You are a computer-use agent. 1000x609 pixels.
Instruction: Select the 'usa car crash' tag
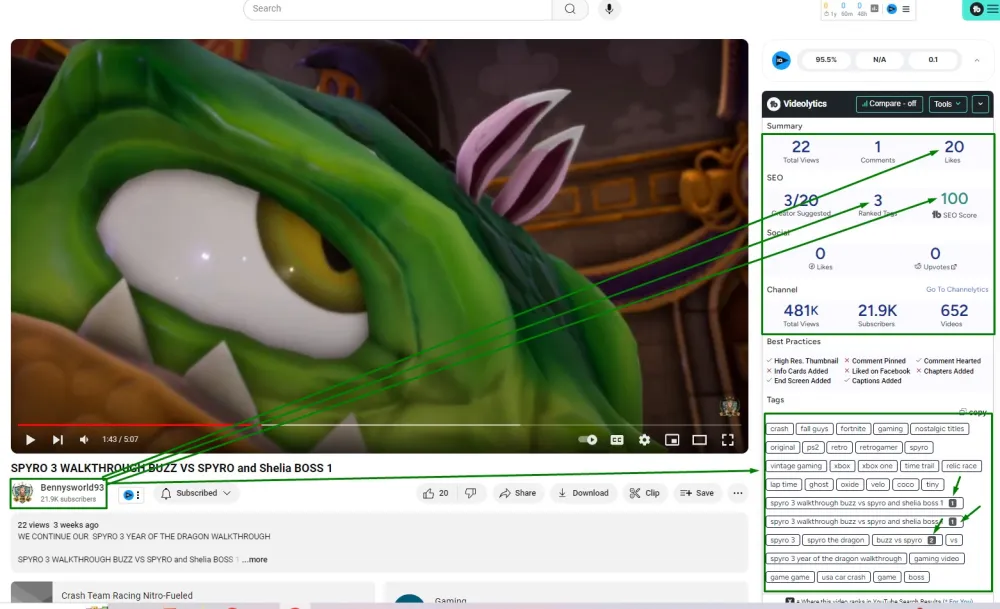[843, 576]
